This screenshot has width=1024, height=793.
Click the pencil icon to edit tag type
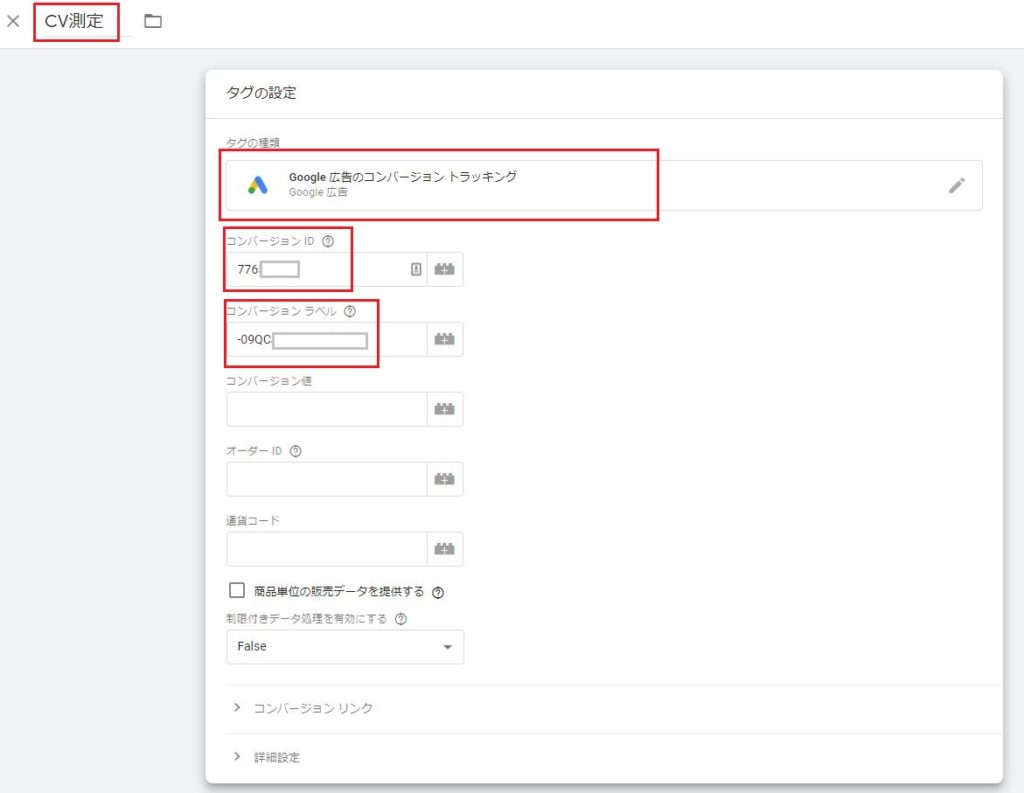pyautogui.click(x=957, y=185)
